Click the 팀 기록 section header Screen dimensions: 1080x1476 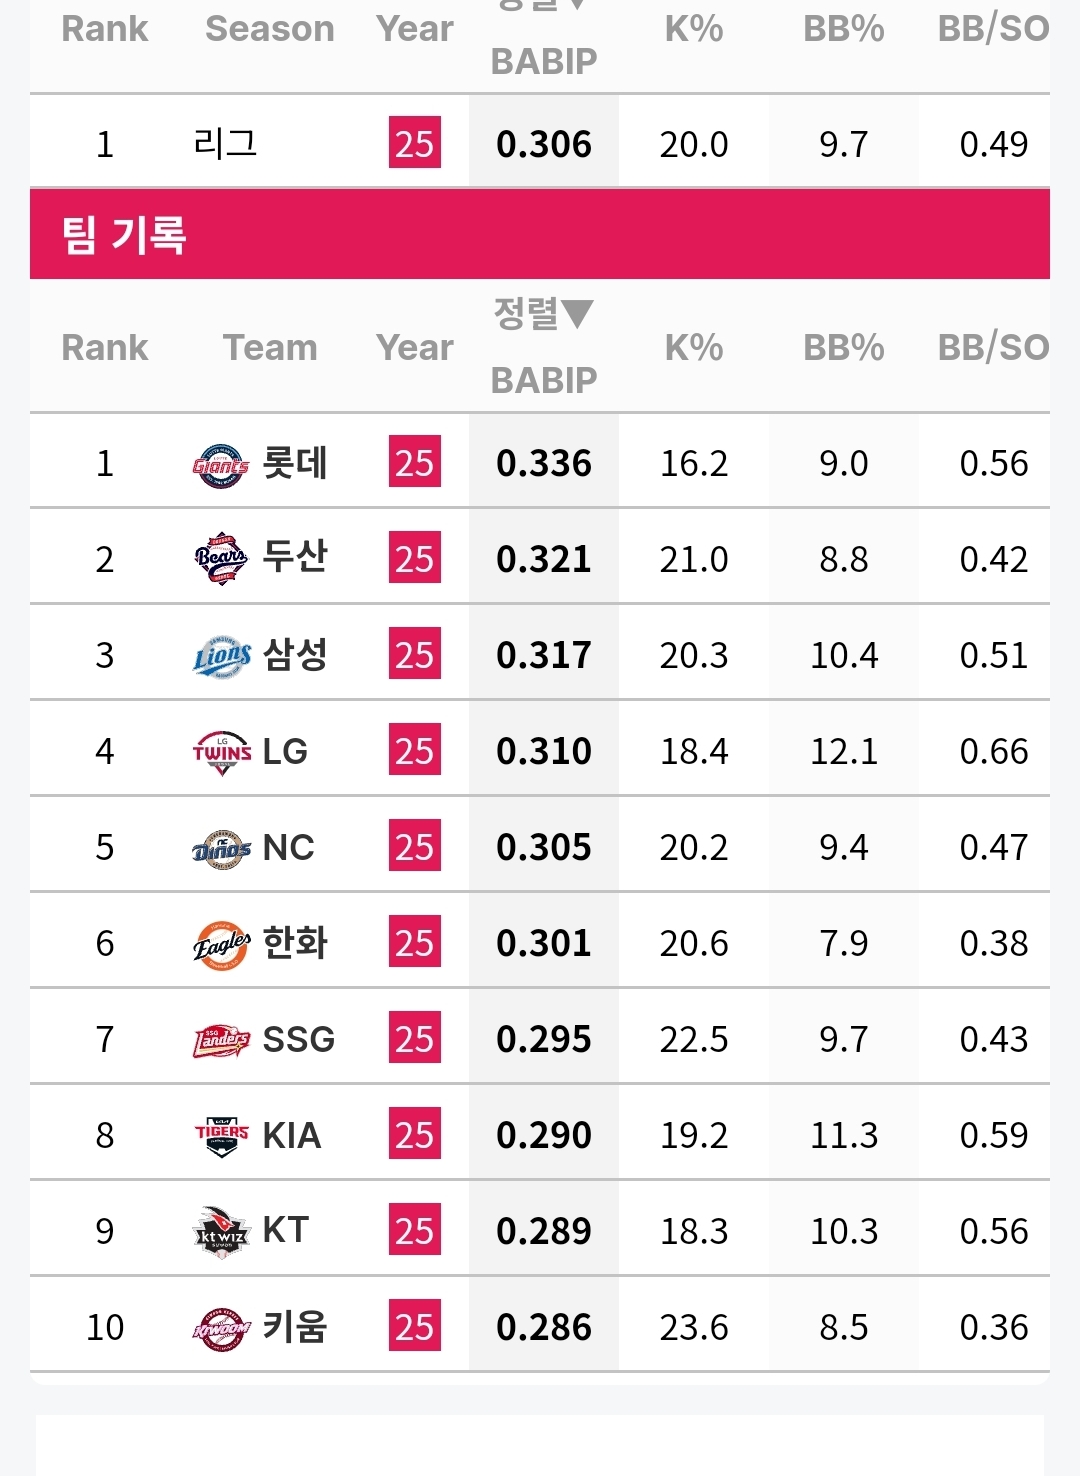click(x=540, y=234)
